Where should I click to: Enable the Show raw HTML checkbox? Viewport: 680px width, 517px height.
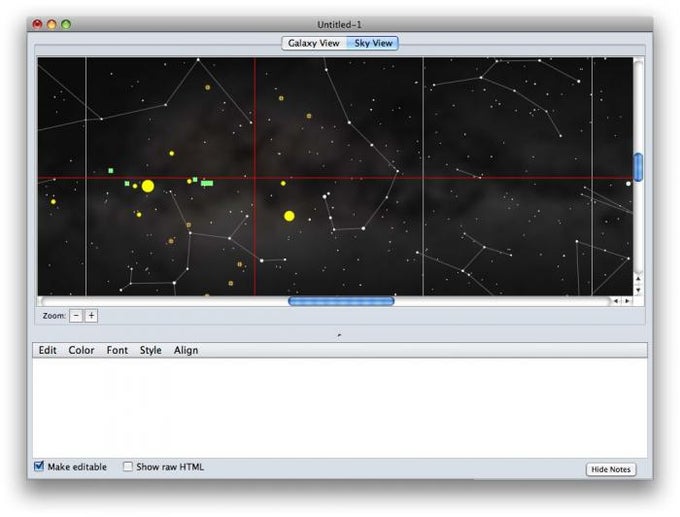(x=128, y=467)
